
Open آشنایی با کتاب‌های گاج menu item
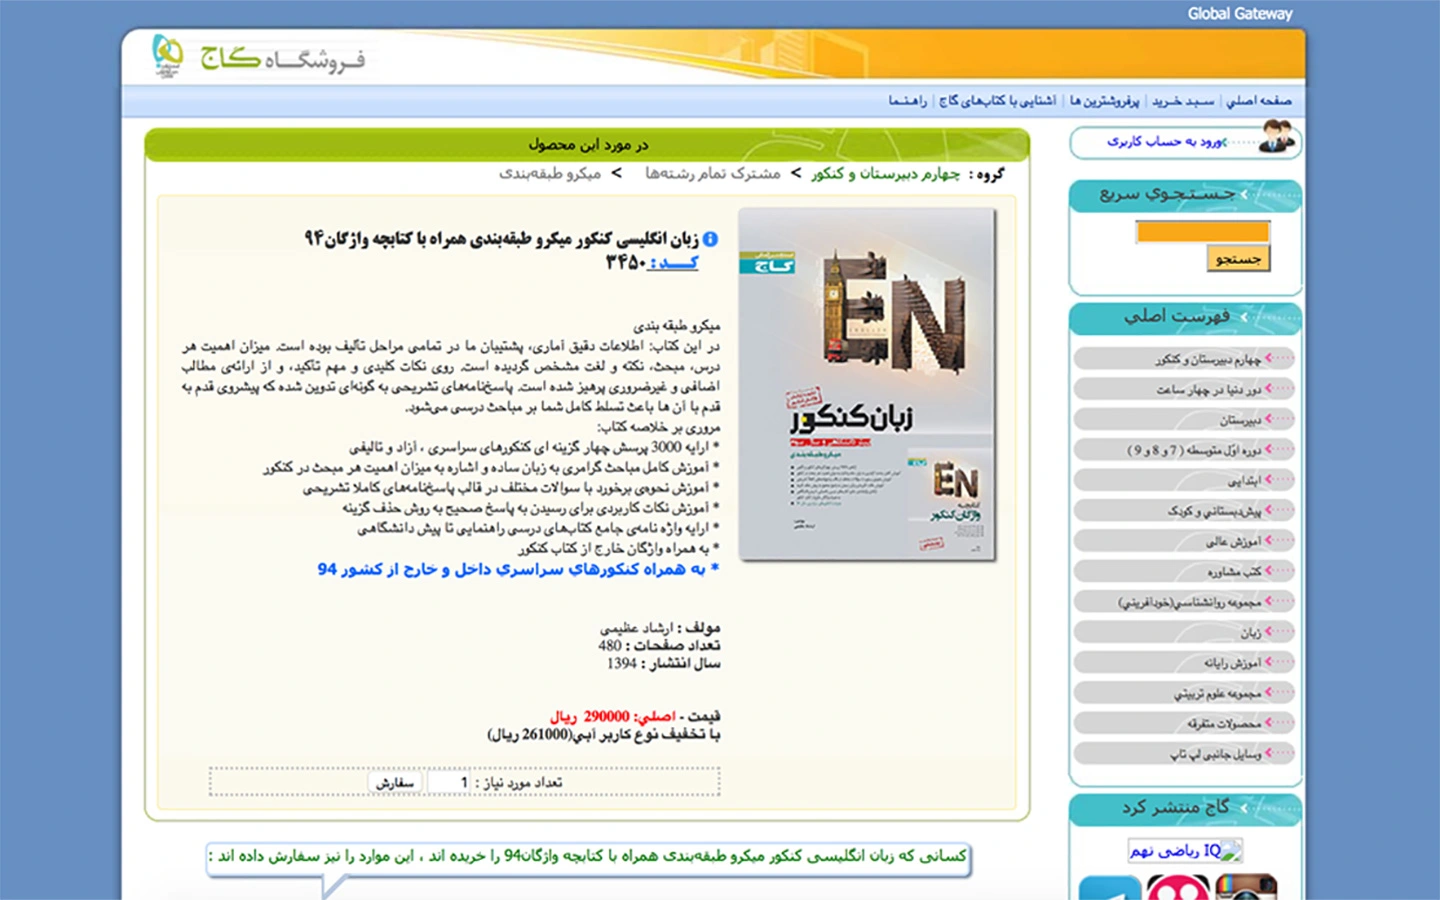click(x=997, y=101)
